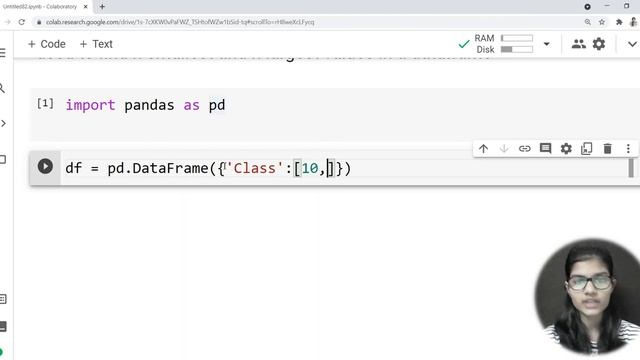Open a new browser tab
This screenshot has width=640, height=360.
(102, 7)
